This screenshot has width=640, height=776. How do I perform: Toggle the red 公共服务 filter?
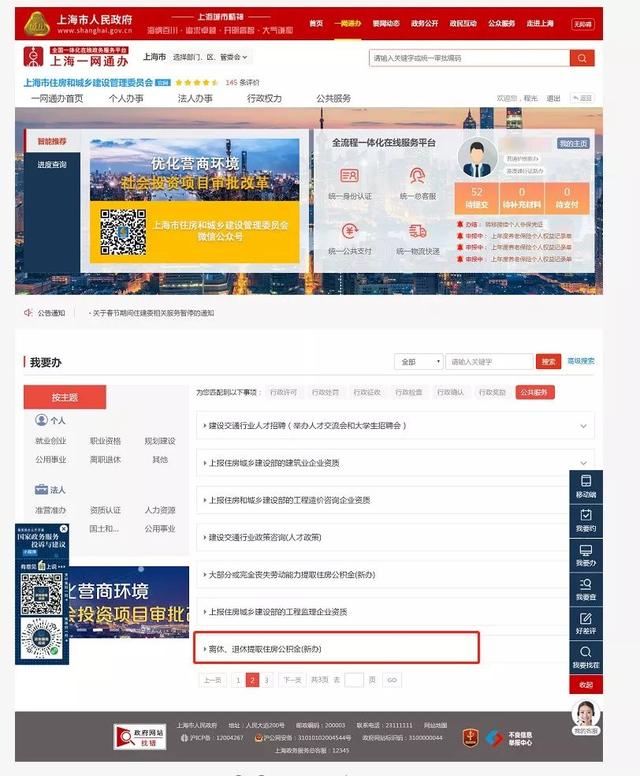(535, 392)
